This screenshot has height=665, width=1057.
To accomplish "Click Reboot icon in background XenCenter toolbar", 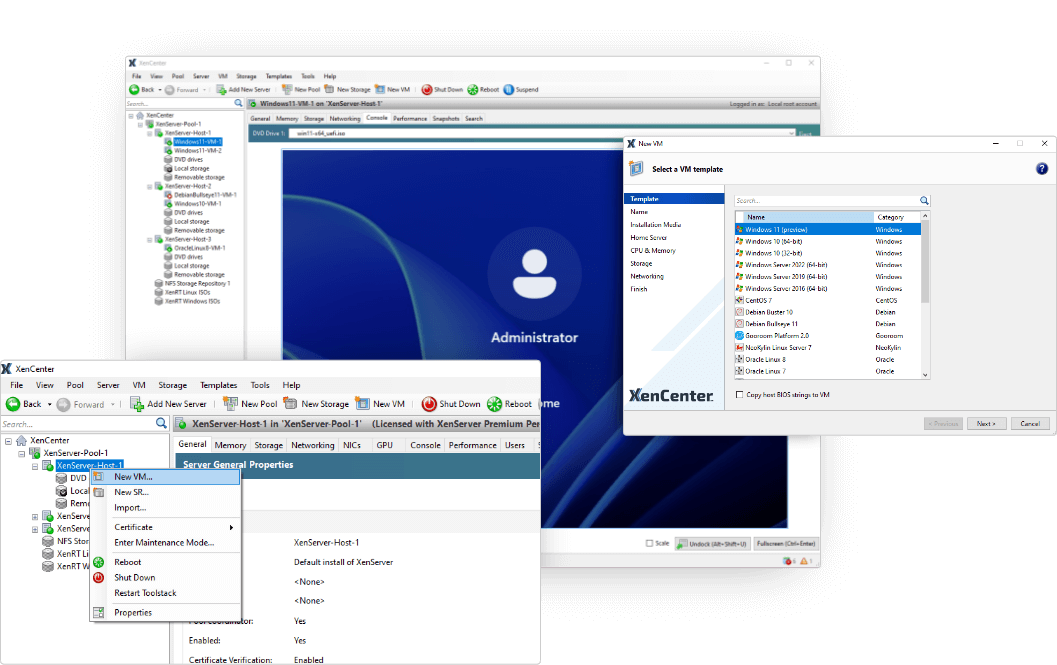I will coord(473,89).
